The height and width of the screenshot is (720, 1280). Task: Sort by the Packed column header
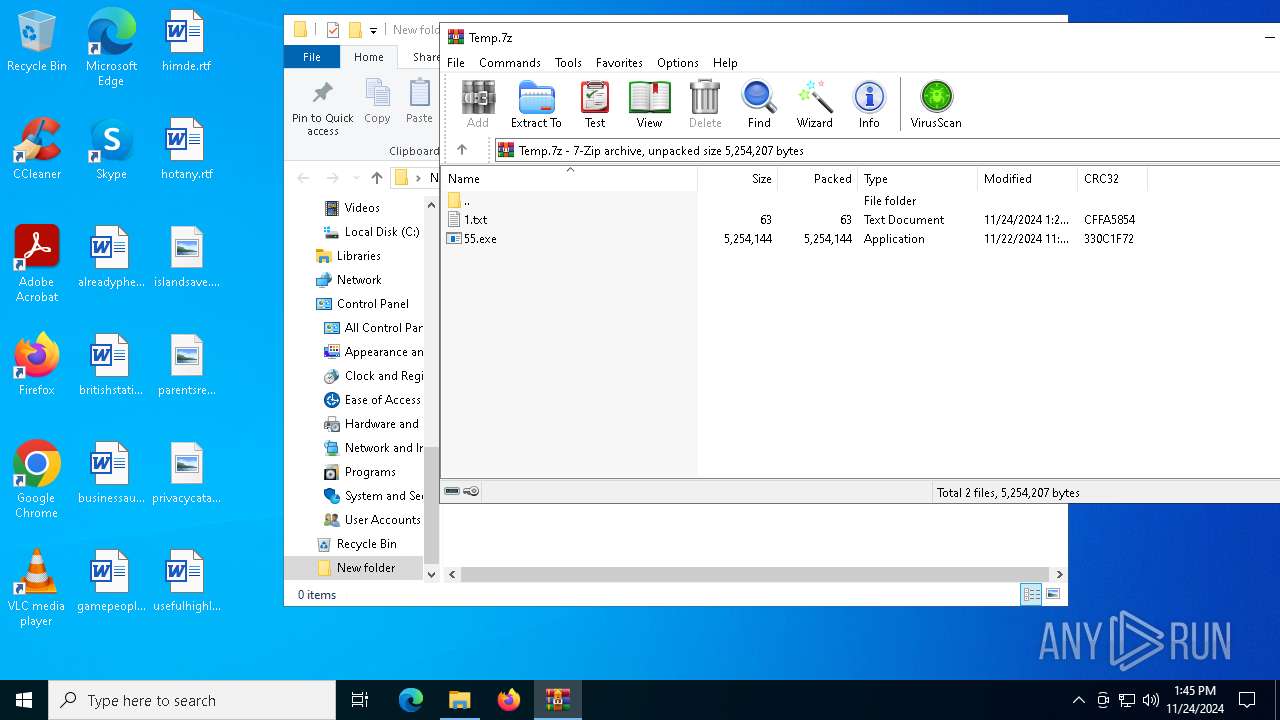[x=817, y=179]
